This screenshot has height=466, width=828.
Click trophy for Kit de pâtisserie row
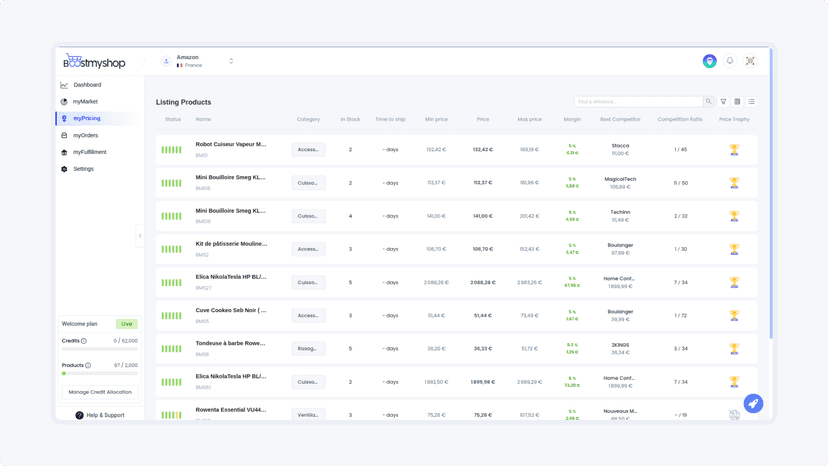click(x=734, y=249)
